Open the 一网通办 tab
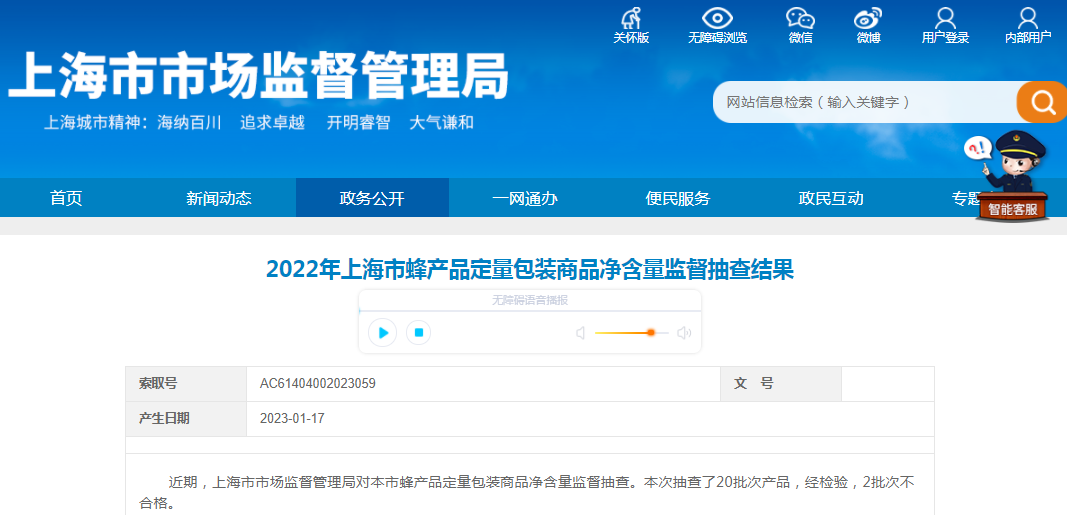1067x515 pixels. point(525,198)
